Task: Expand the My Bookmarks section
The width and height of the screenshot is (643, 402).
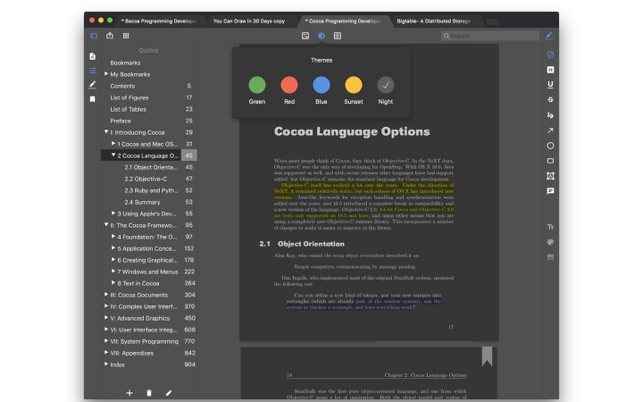Action: click(106, 74)
